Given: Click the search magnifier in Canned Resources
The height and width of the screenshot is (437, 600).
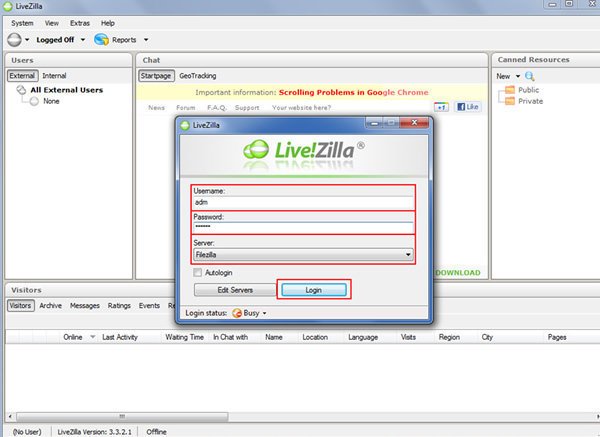Looking at the screenshot, I should tap(530, 76).
